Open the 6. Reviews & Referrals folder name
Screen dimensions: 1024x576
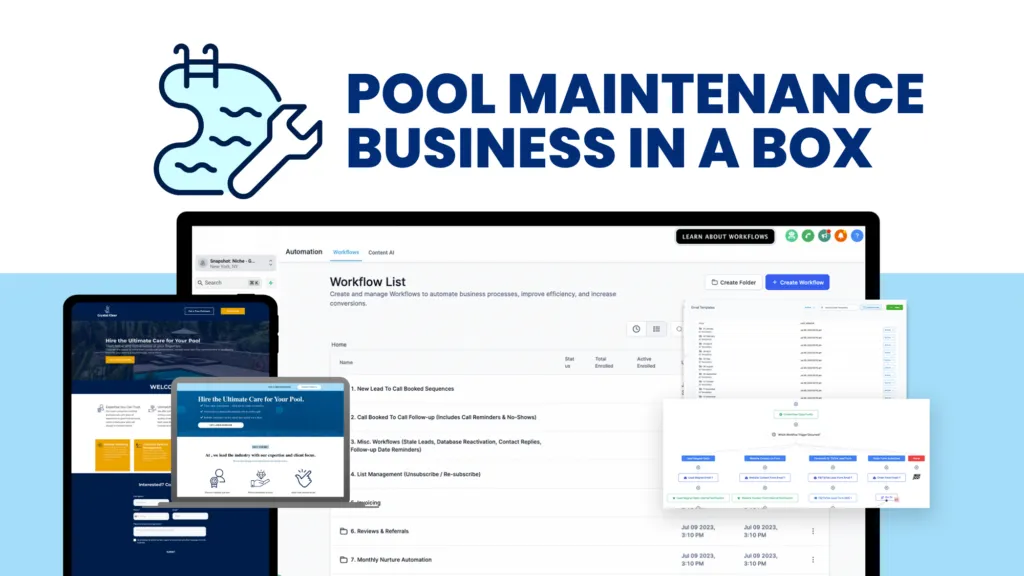(x=379, y=532)
